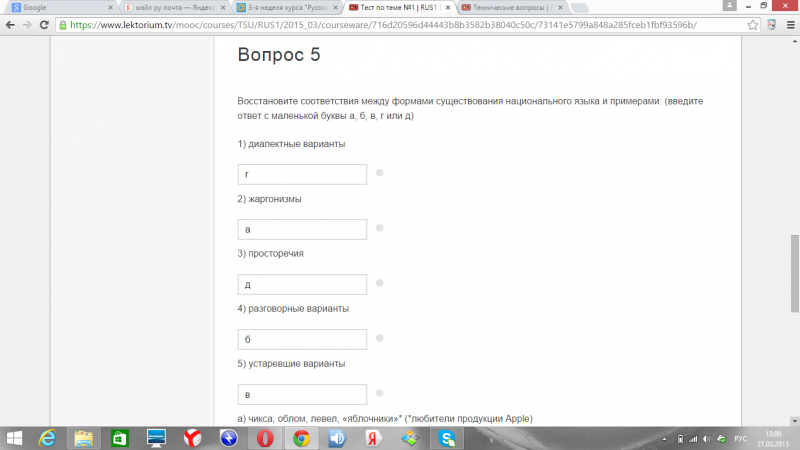800x450 pixels.
Task: Open the Yandex 'Я' taskbar icon
Action: [x=373, y=438]
